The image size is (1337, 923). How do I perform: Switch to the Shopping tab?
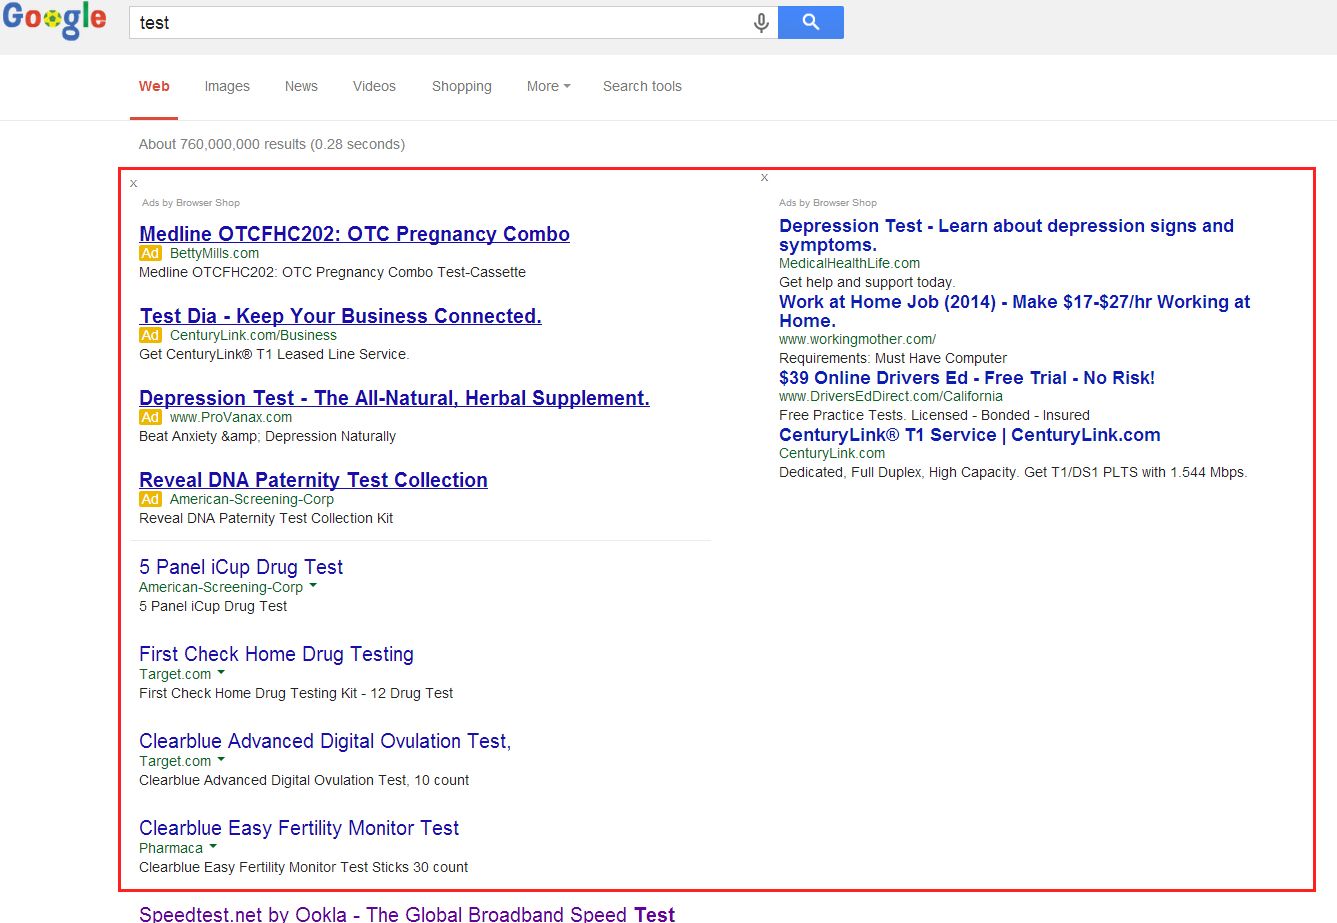[x=461, y=86]
